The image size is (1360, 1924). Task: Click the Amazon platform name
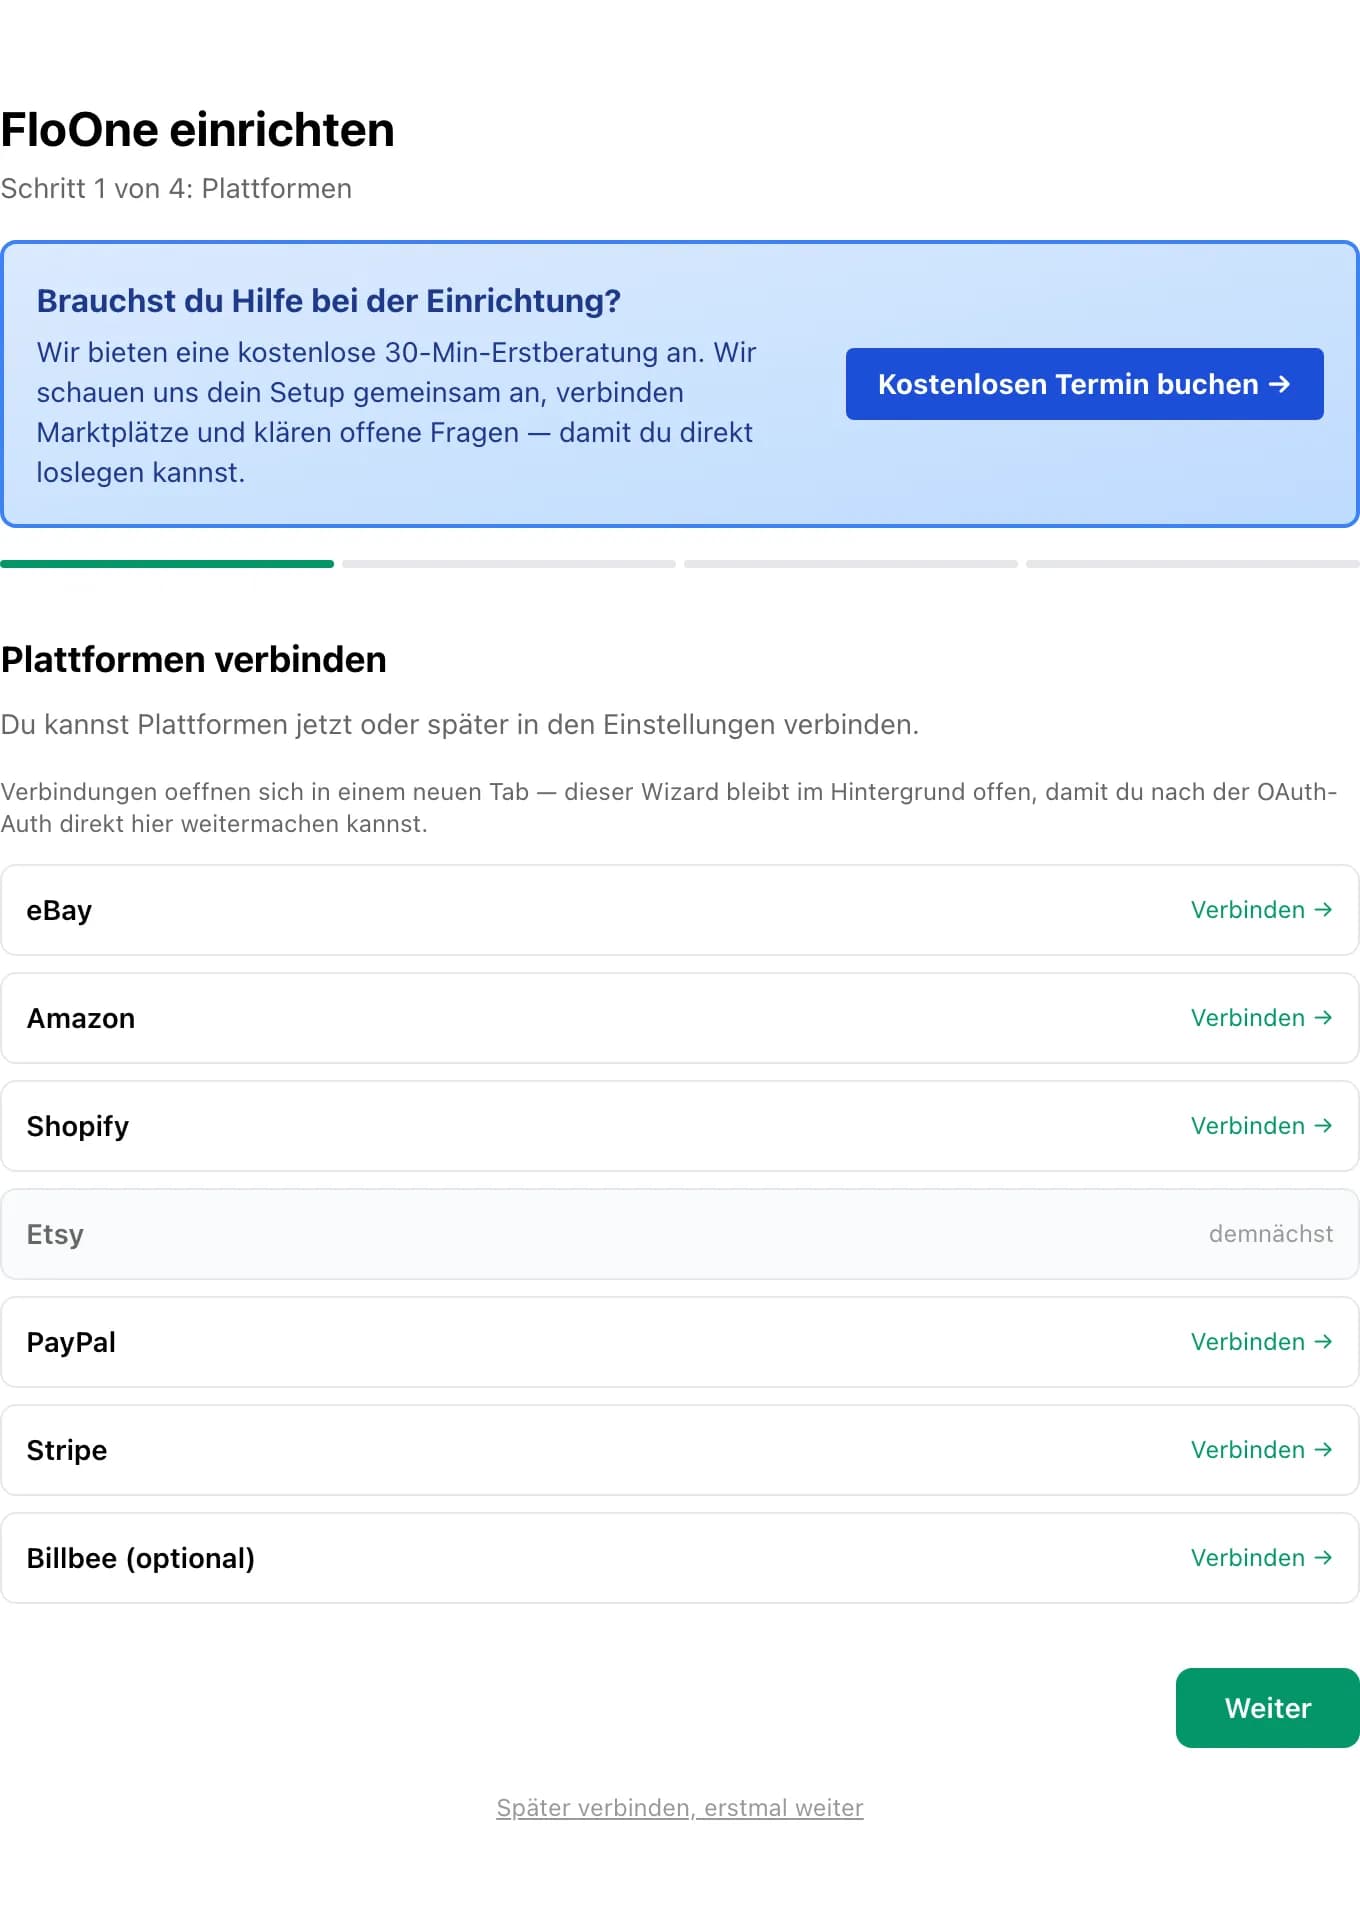(81, 1018)
